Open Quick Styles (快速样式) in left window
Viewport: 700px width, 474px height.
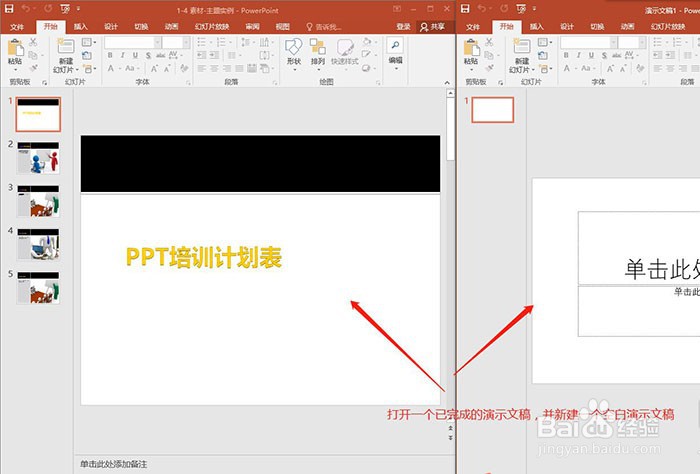(x=345, y=52)
